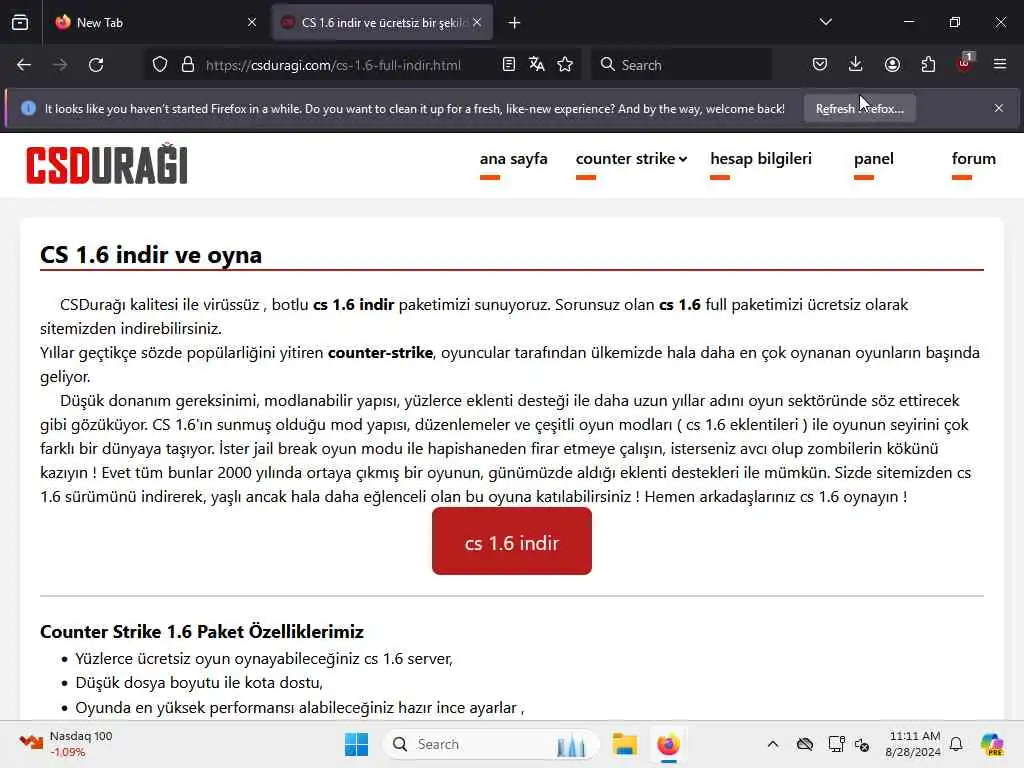This screenshot has height=768, width=1024.
Task: Click the CSDURAĞI site logo
Action: pos(107,164)
